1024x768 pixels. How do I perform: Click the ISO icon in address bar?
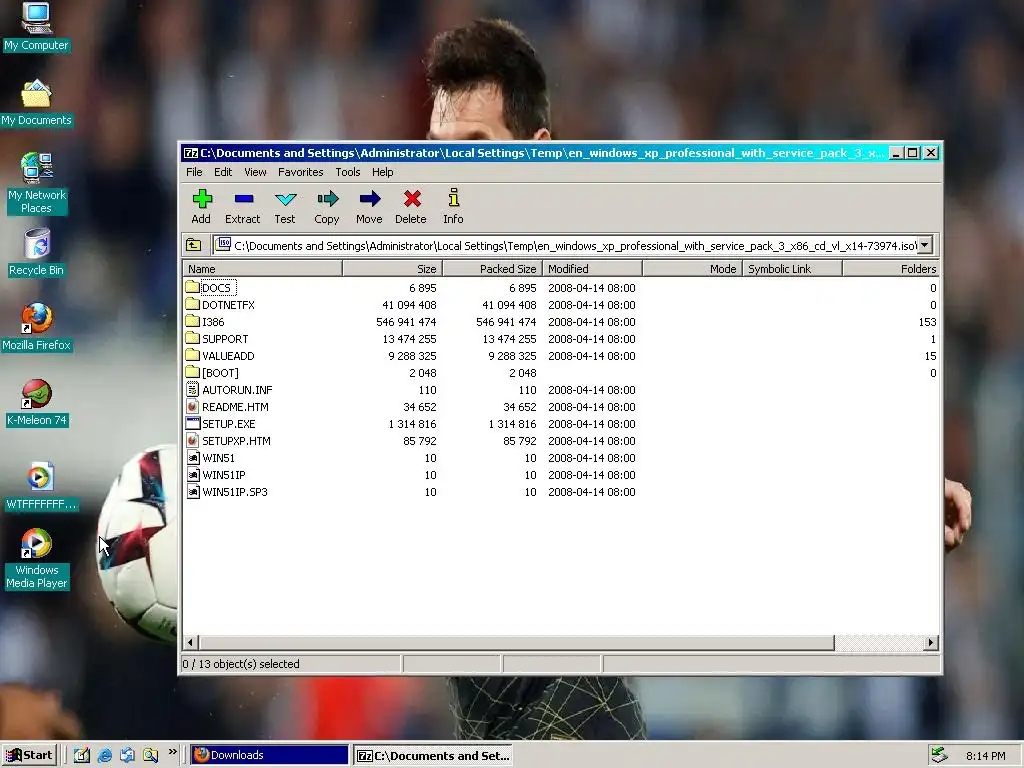(x=223, y=244)
